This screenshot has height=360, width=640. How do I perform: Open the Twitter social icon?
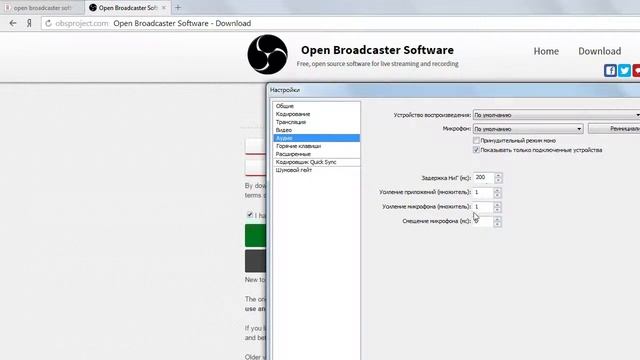pyautogui.click(x=624, y=71)
